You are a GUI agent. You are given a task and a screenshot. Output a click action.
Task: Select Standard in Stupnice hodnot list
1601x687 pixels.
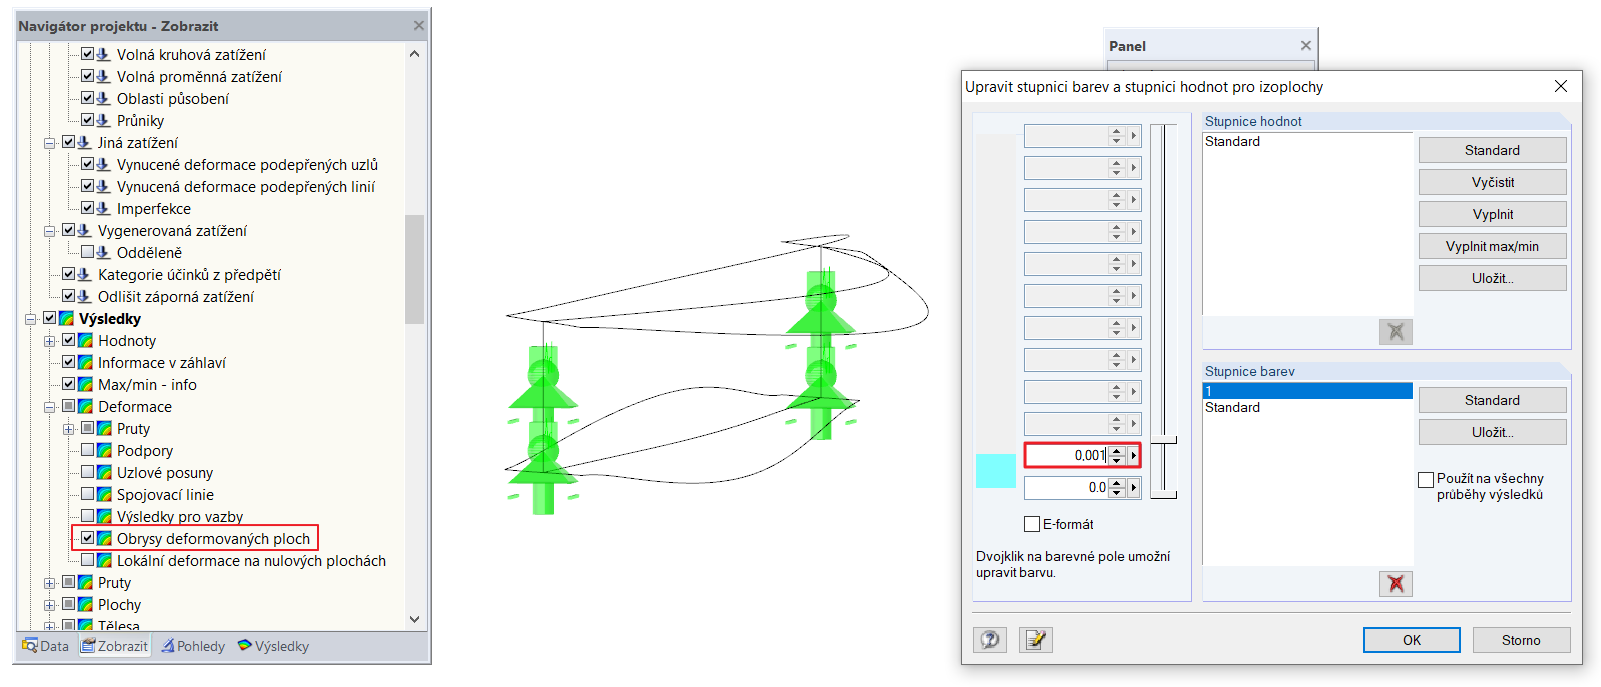click(1307, 141)
